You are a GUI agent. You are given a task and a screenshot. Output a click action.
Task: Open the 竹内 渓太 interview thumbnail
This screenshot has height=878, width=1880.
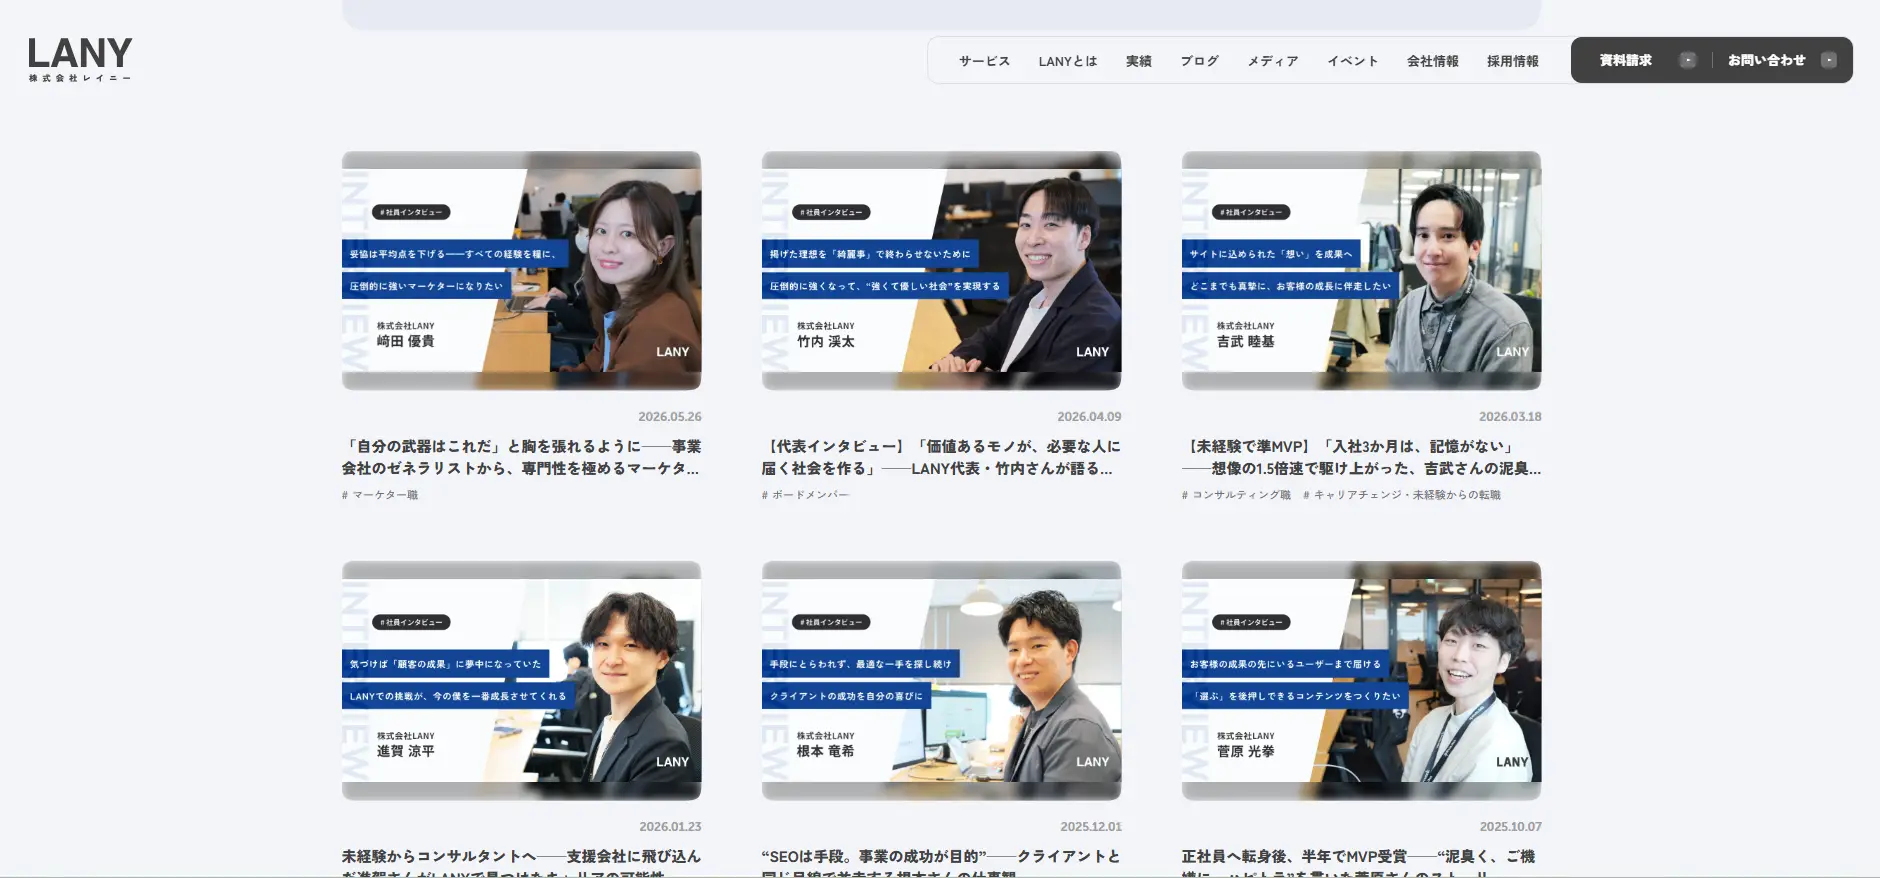coord(941,270)
